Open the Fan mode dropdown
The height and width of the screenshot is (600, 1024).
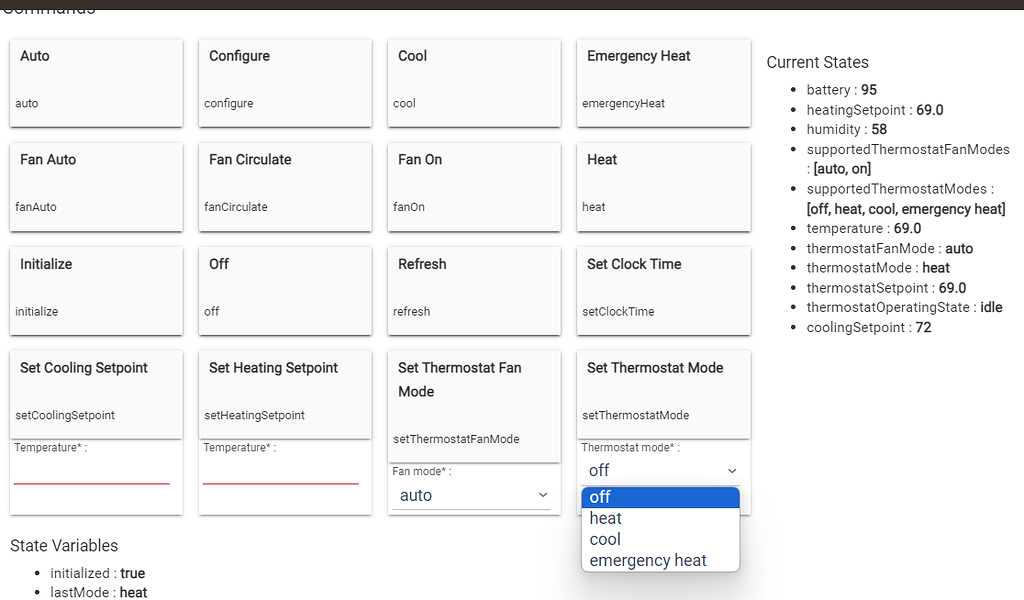(473, 495)
